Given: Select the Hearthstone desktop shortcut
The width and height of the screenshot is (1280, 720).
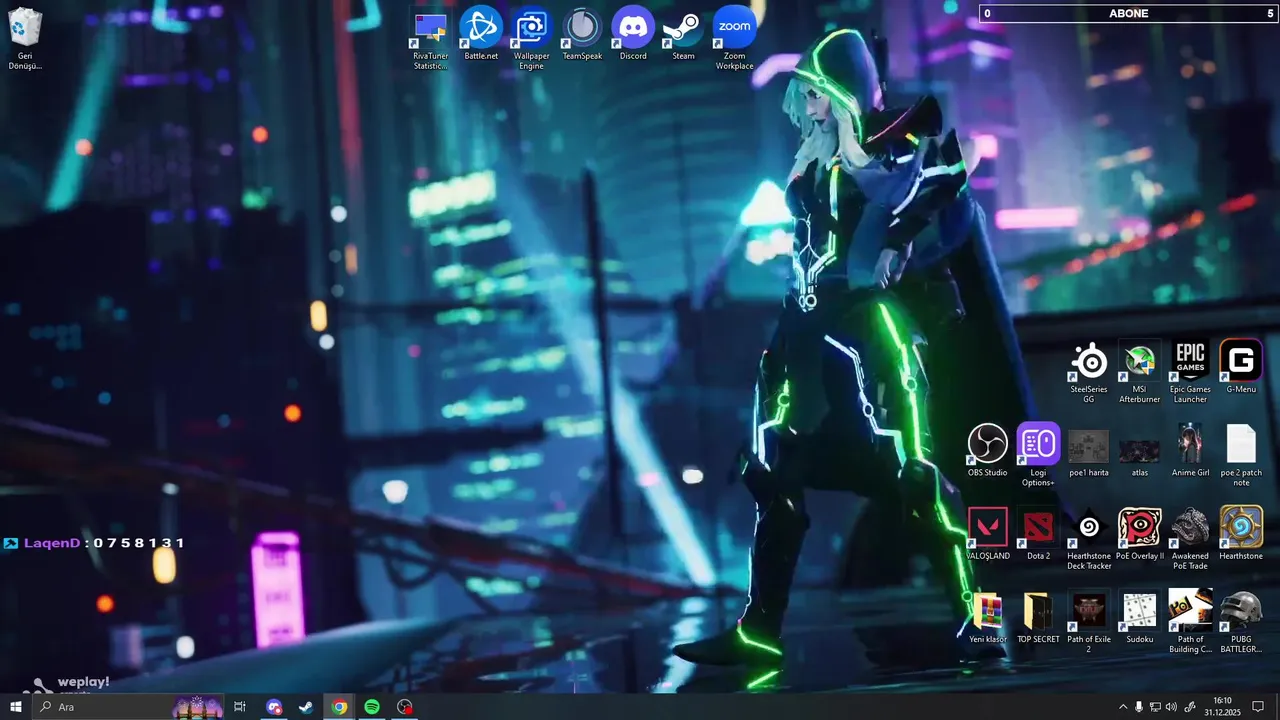Looking at the screenshot, I should click(1241, 533).
